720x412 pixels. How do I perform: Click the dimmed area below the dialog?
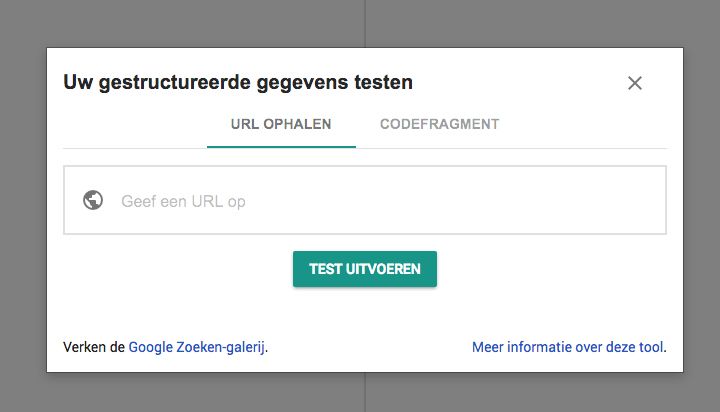click(x=360, y=393)
